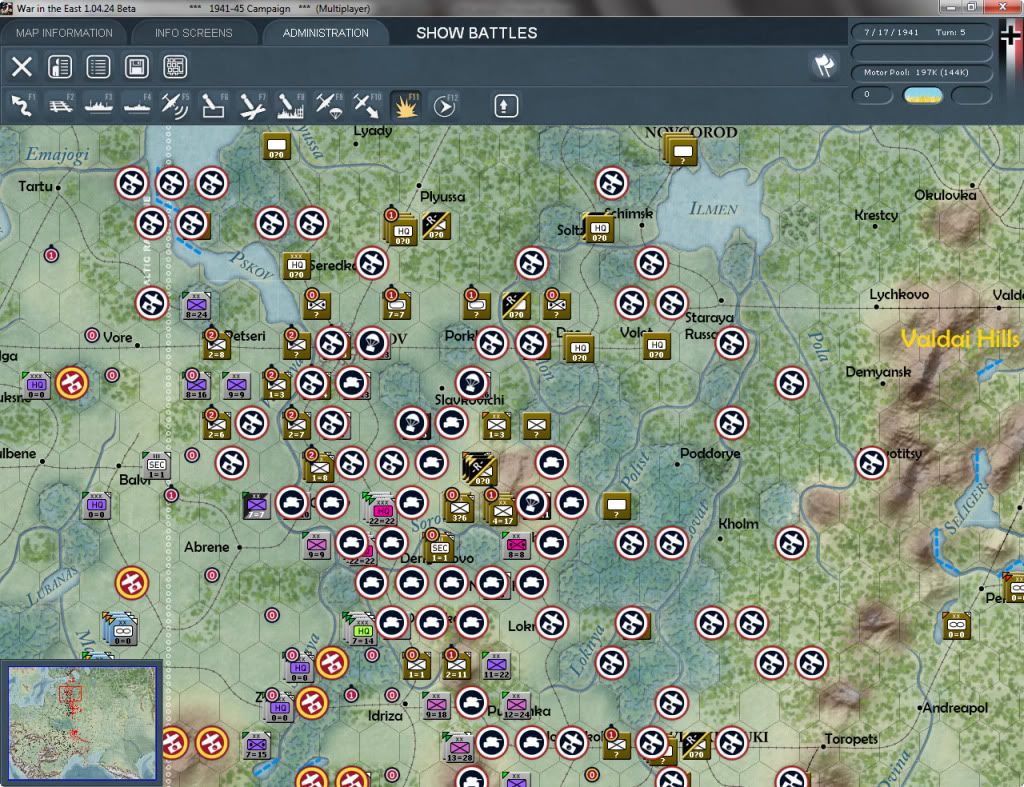
Task: Select the F4 amphibious transport ship icon
Action: coord(137,106)
